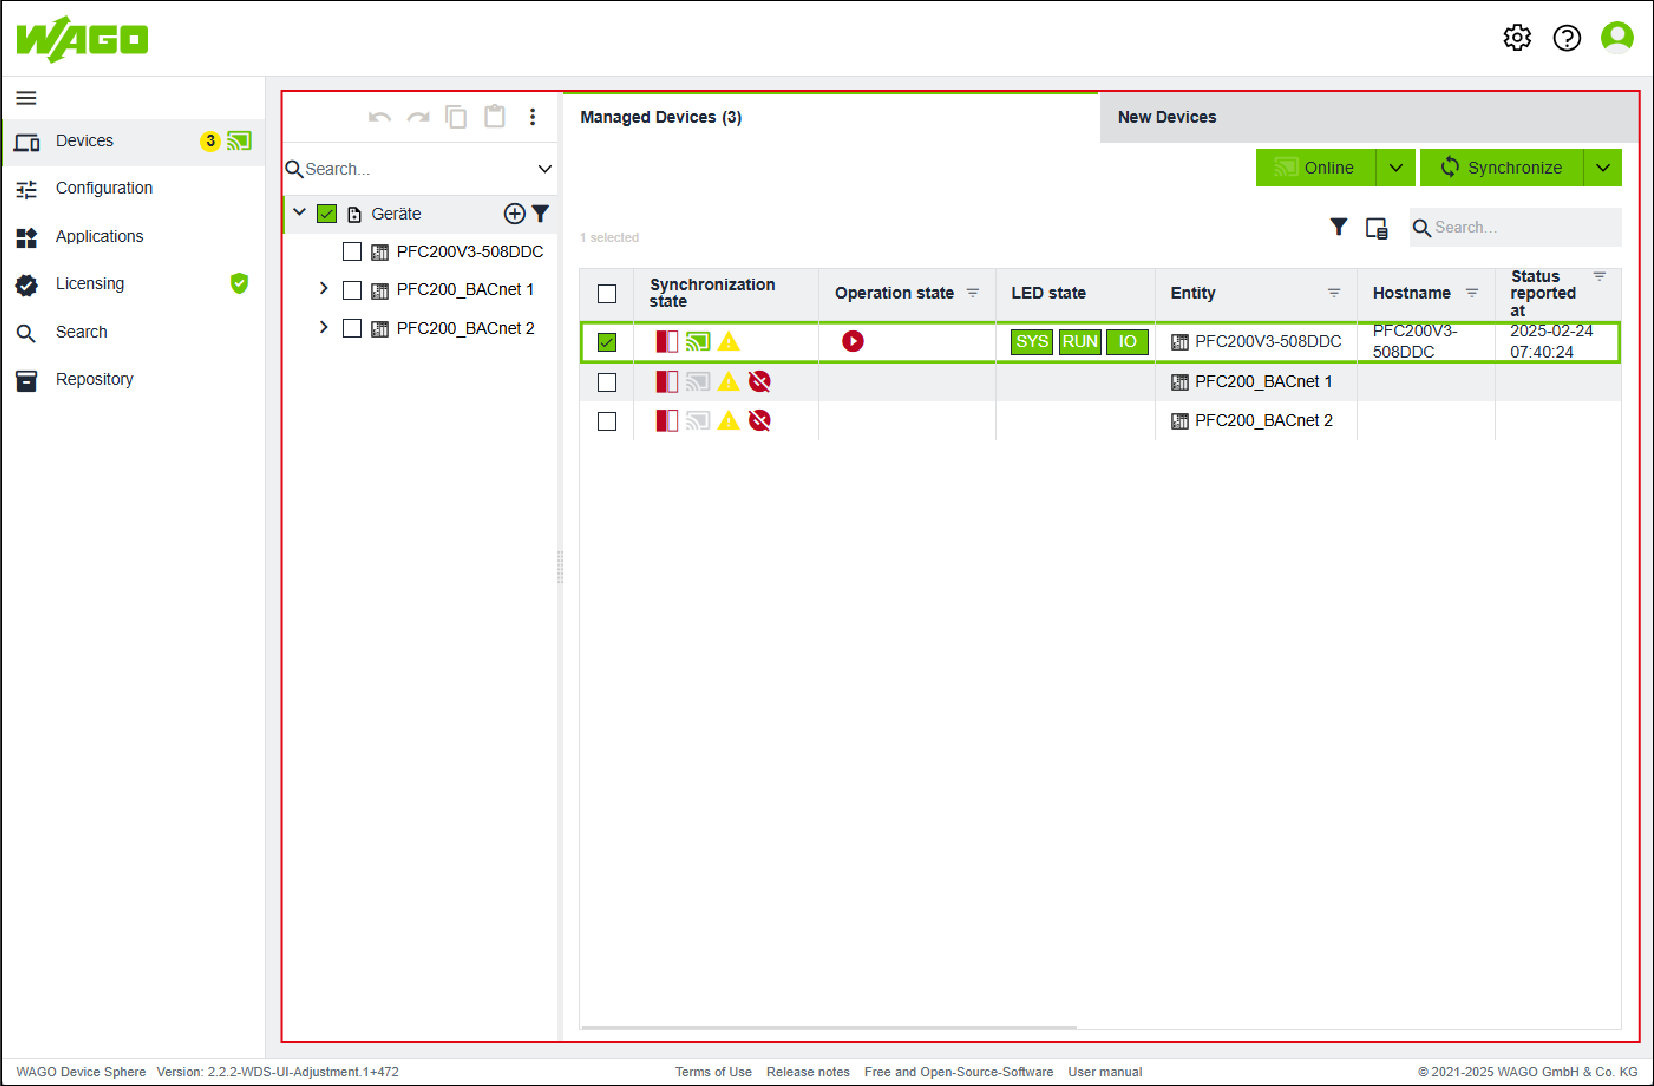Toggle the hamburger navigation menu
Viewport: 1654px width, 1086px height.
[27, 98]
